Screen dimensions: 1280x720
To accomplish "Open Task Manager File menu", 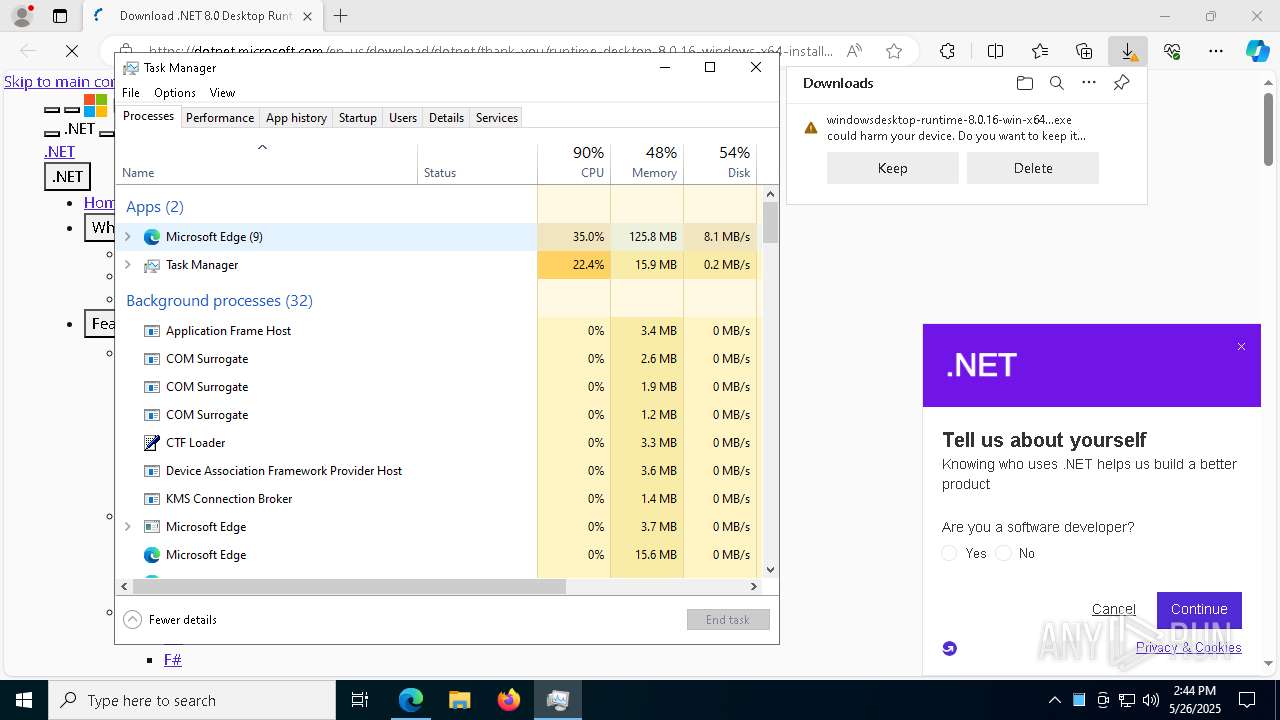I will click(131, 93).
